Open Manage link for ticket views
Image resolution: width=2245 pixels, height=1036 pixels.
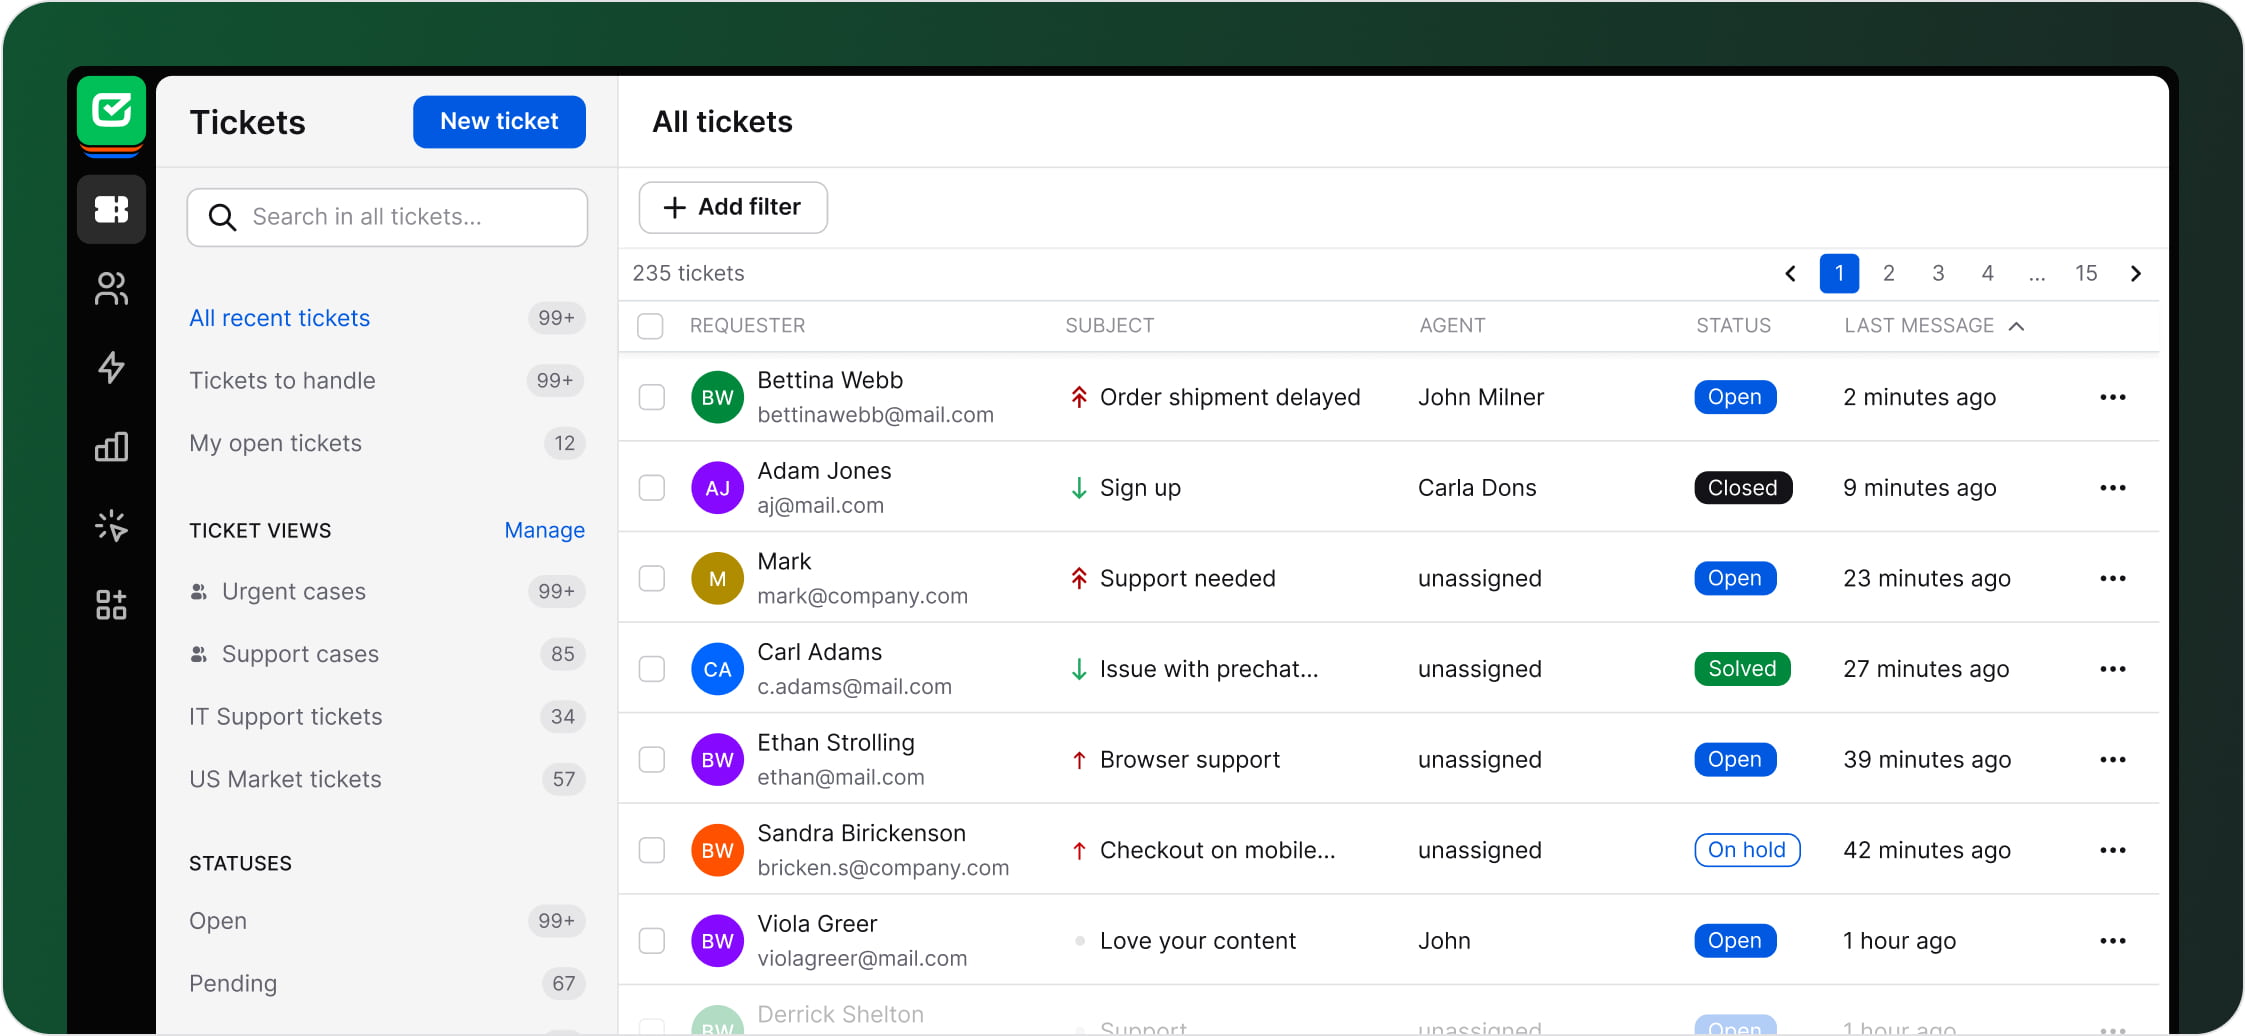544,530
